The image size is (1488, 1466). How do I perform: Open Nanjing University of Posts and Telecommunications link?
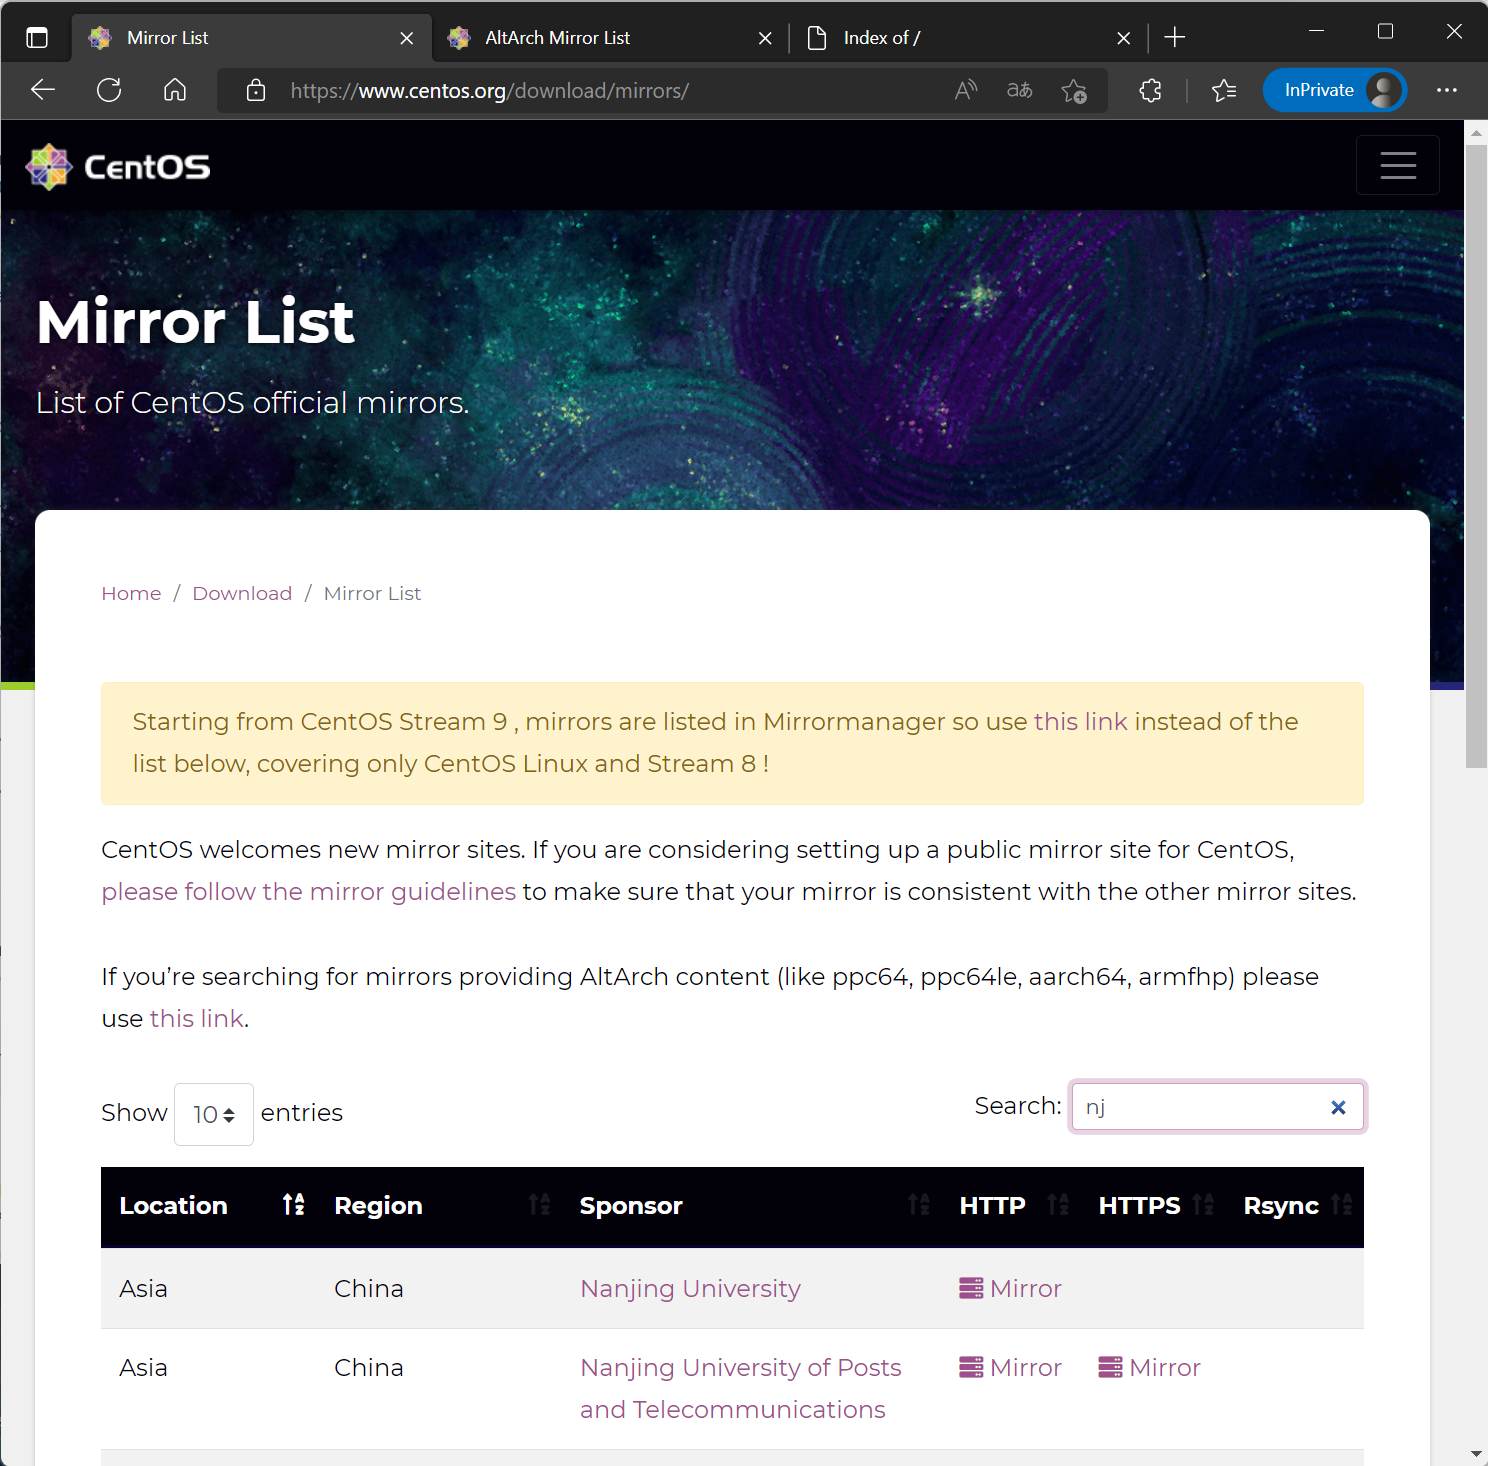pos(741,1388)
